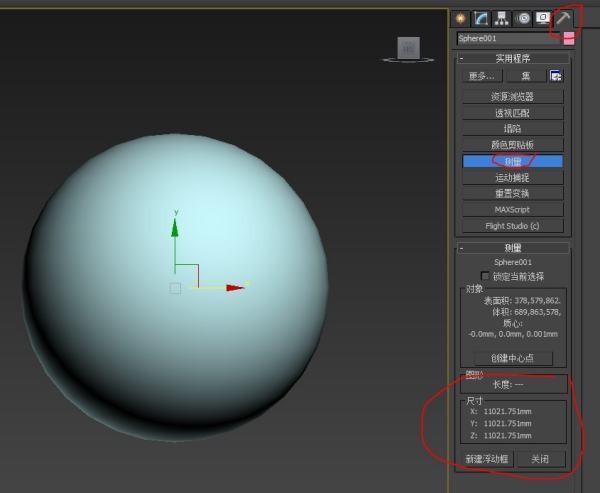
Task: Open the Create panel tab
Action: click(461, 18)
